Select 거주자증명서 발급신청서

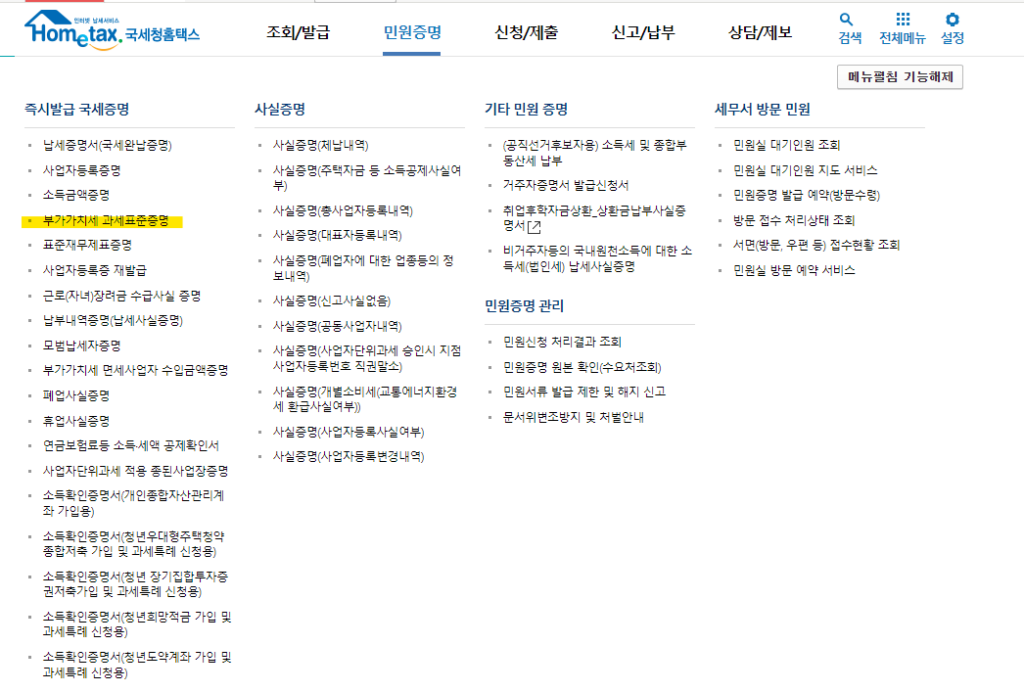pos(566,185)
